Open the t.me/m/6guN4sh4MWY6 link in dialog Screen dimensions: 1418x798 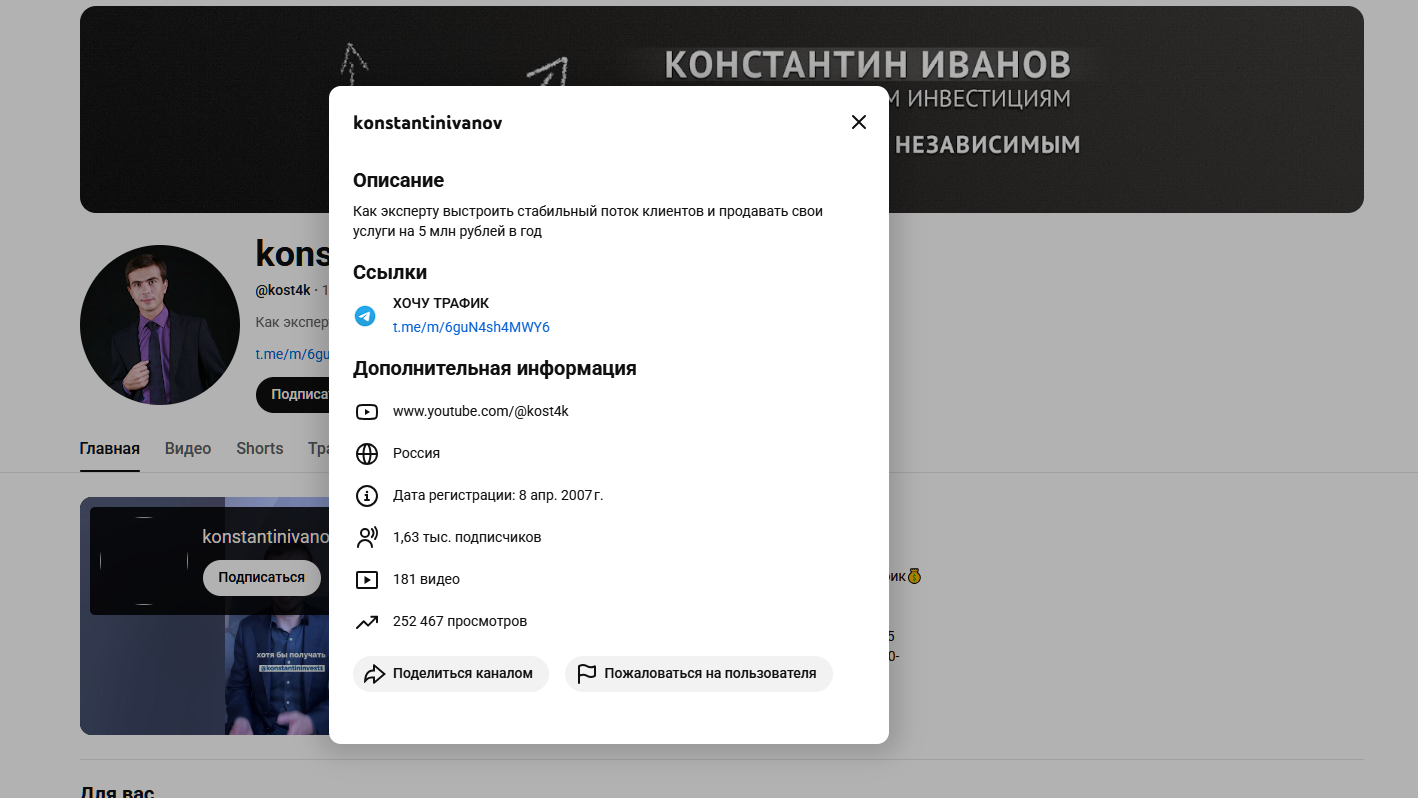pos(471,327)
